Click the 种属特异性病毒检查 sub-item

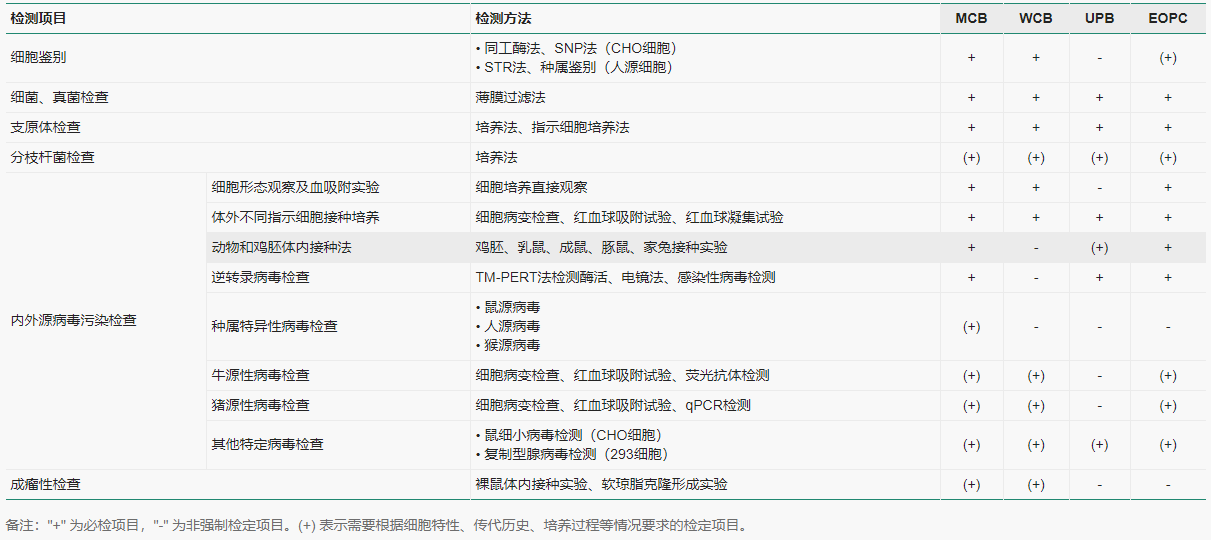click(x=274, y=327)
